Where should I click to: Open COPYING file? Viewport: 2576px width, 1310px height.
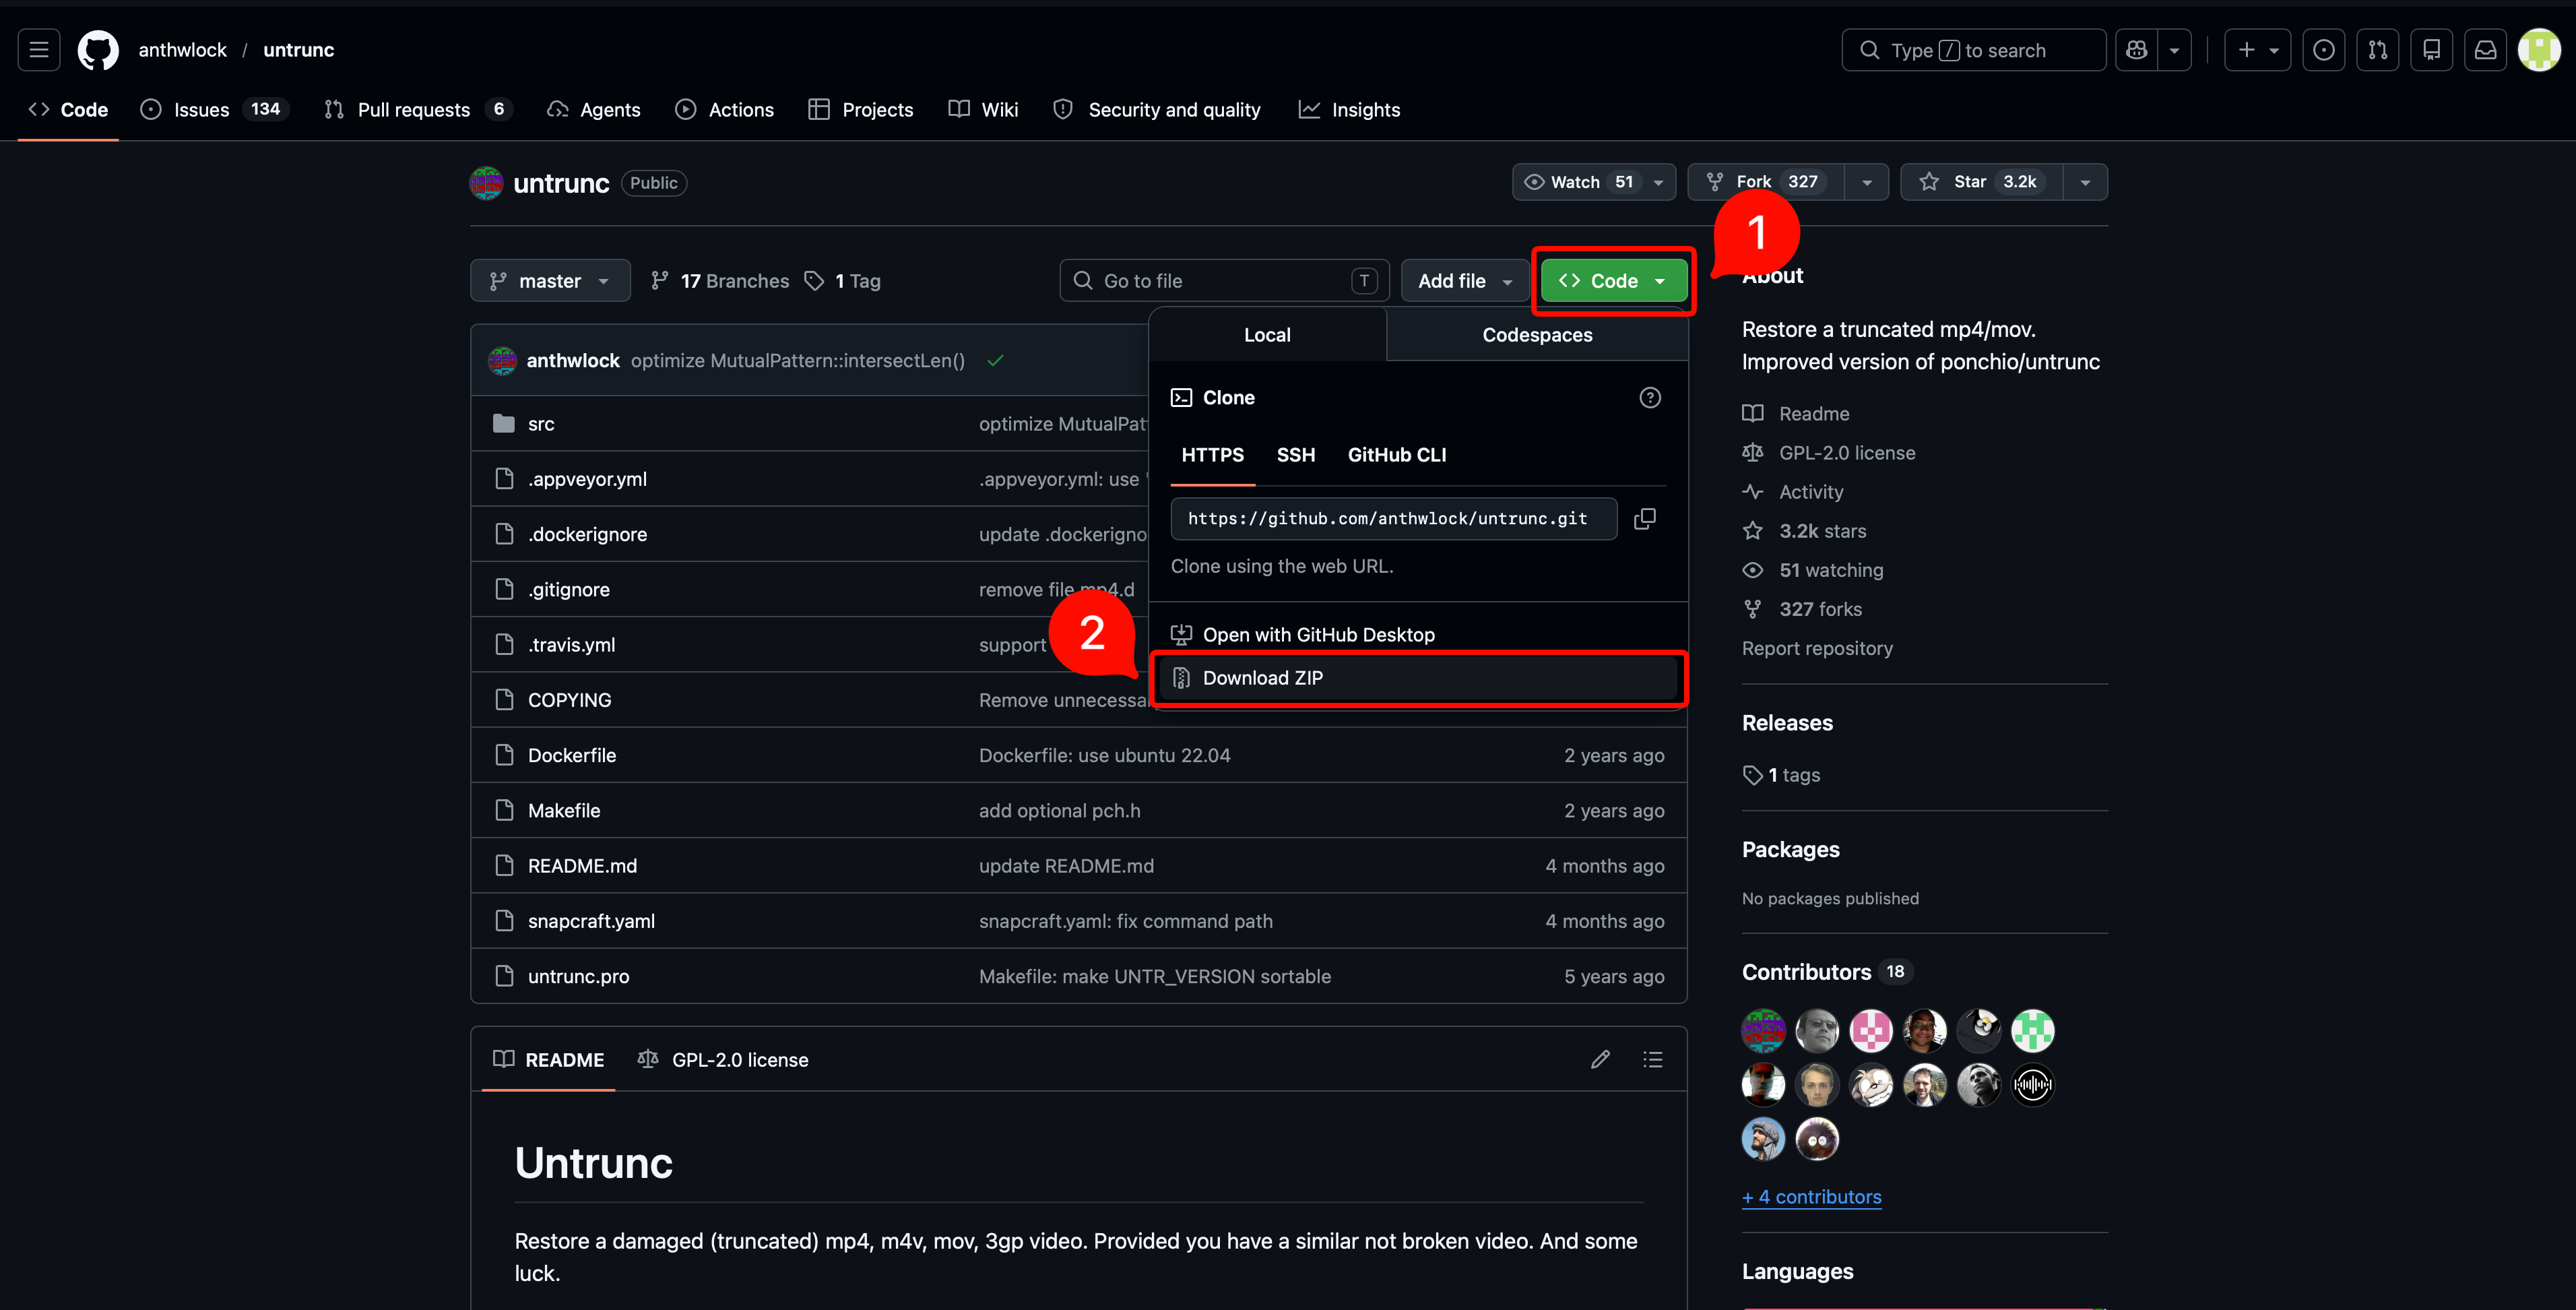569,700
